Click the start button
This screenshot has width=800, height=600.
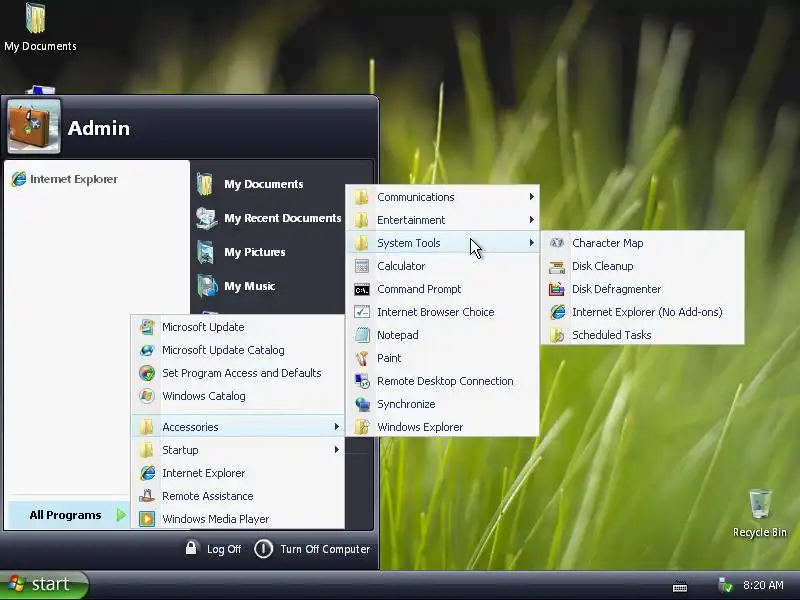point(44,584)
